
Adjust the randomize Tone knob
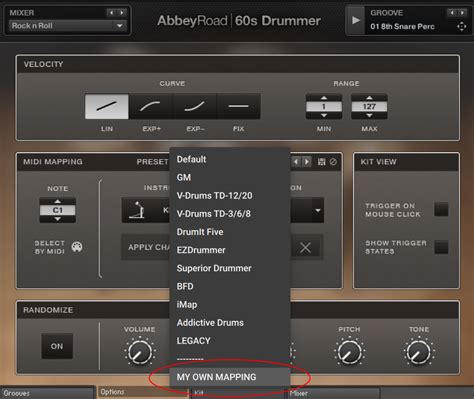[419, 351]
